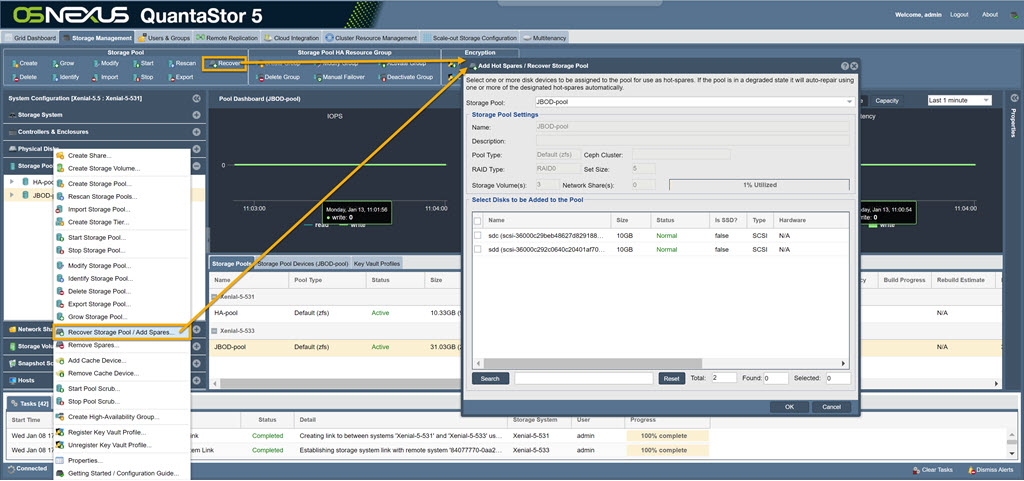Viewport: 1024px width, 481px height.
Task: Check the sdd disk checkbox
Action: (x=478, y=250)
